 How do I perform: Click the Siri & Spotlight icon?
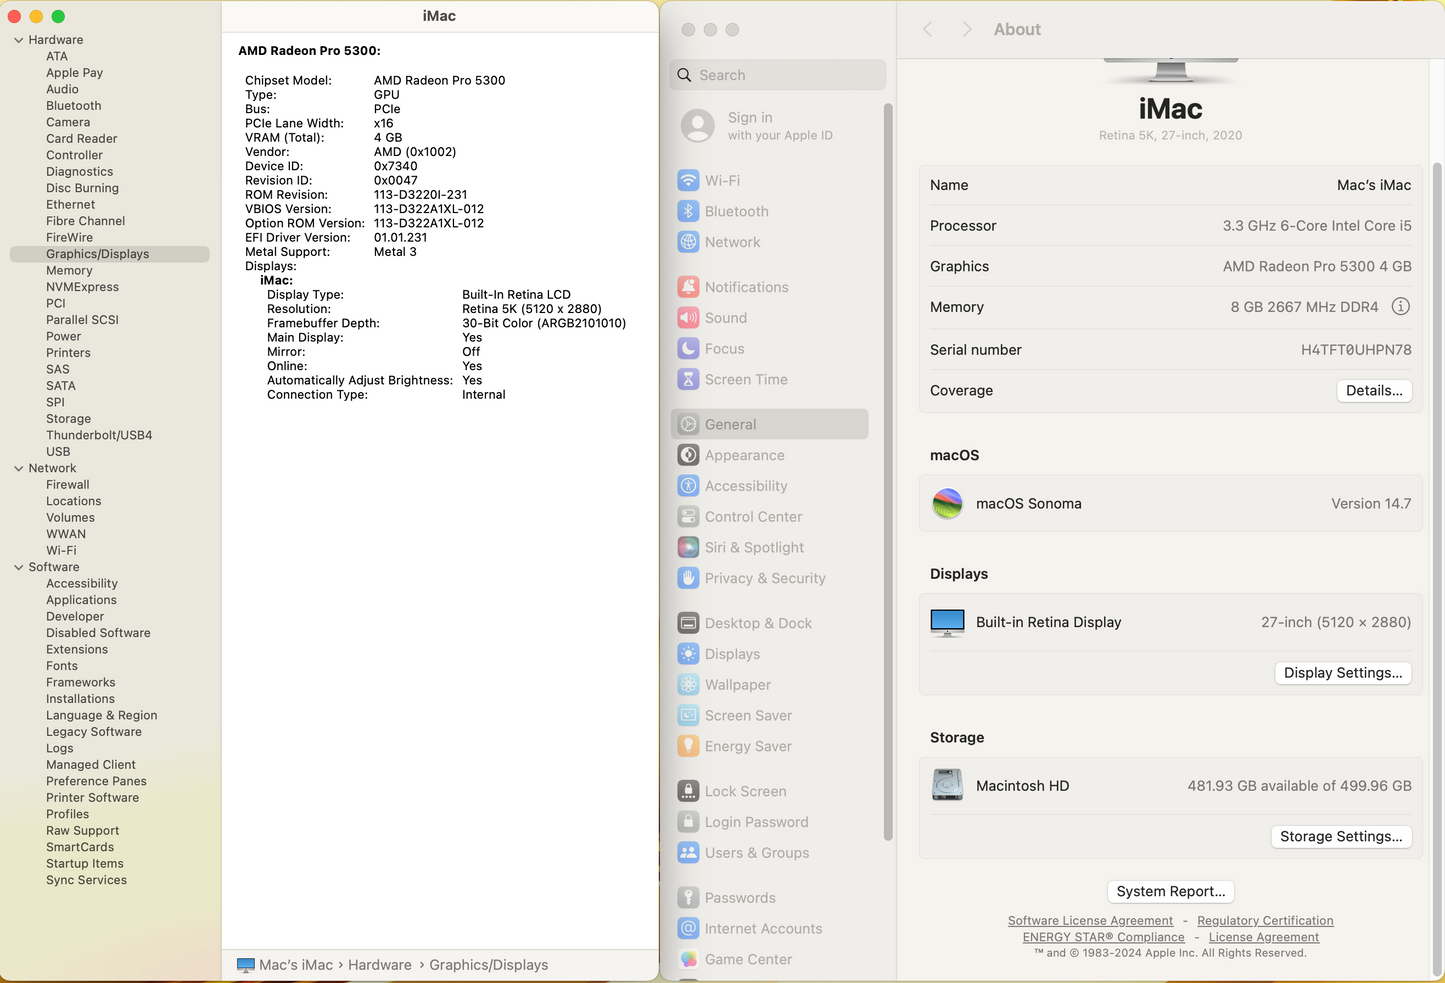pos(688,548)
